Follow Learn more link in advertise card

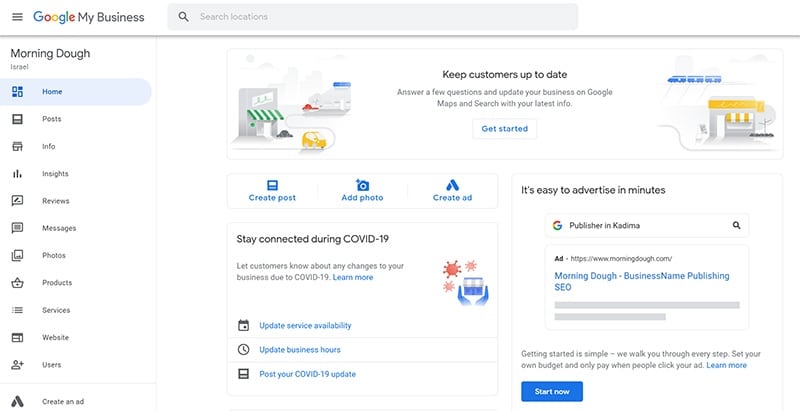[727, 366]
